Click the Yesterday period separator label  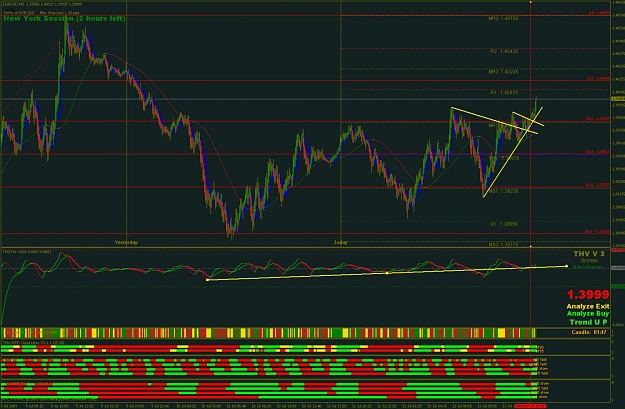[126, 242]
